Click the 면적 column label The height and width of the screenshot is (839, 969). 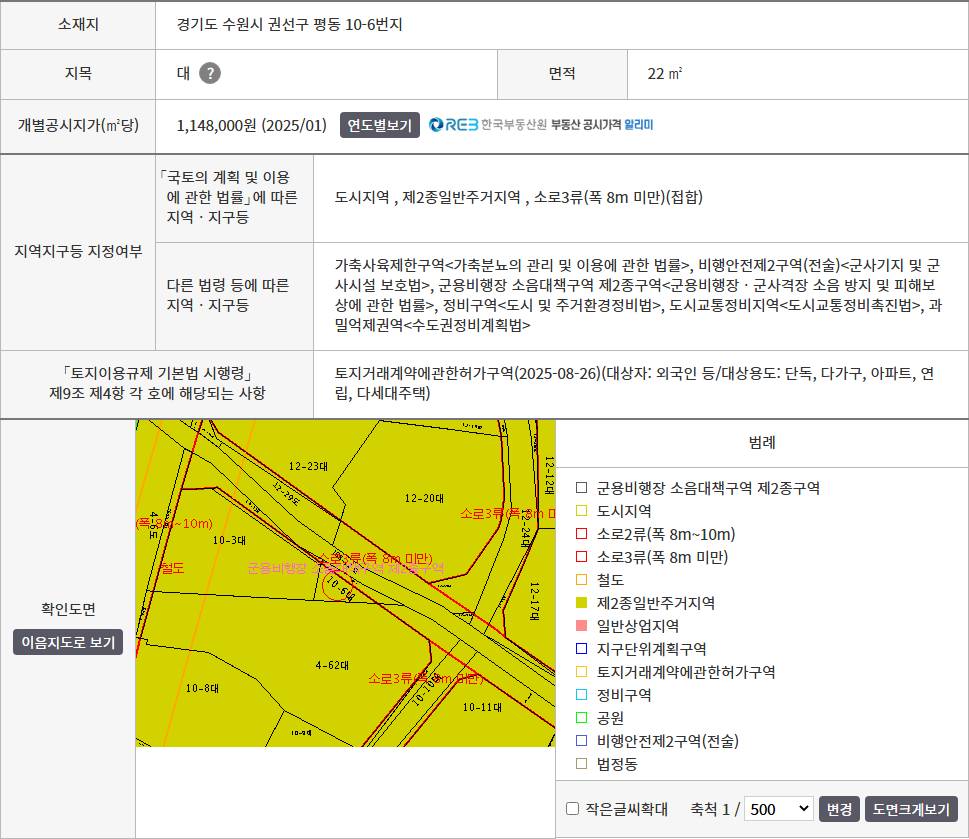(x=562, y=74)
